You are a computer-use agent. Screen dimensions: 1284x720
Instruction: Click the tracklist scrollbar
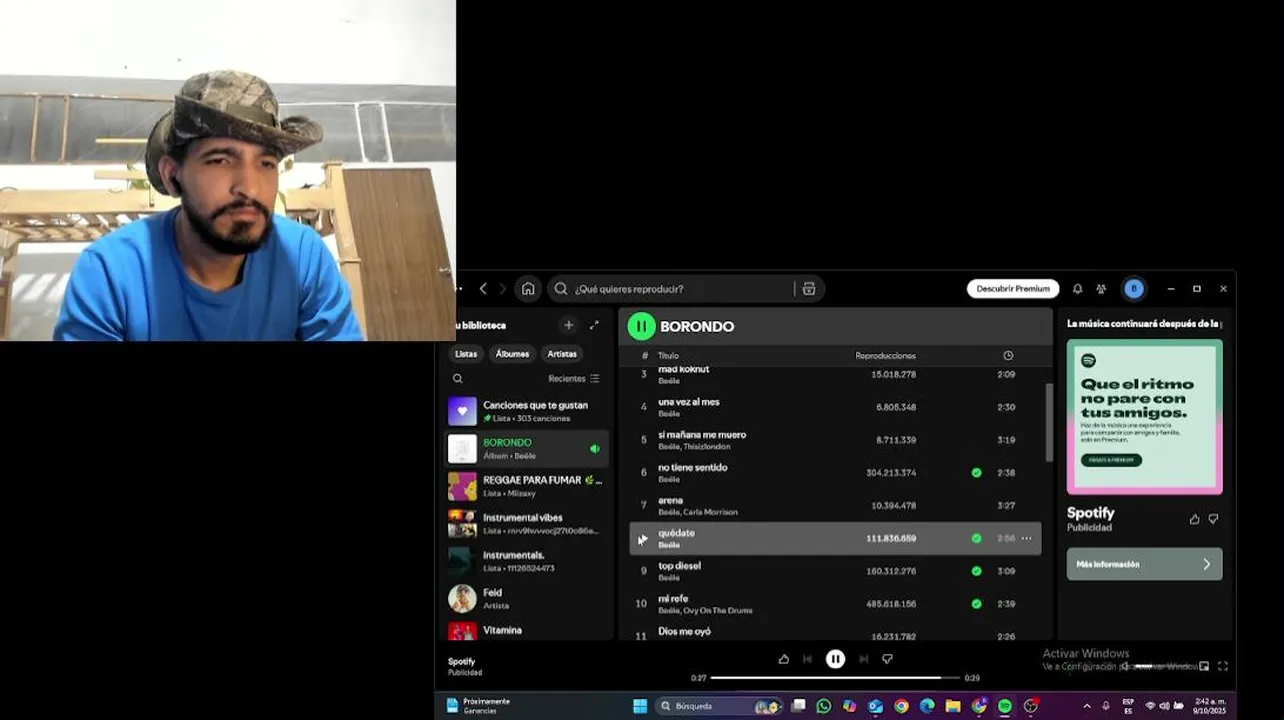(x=1048, y=422)
